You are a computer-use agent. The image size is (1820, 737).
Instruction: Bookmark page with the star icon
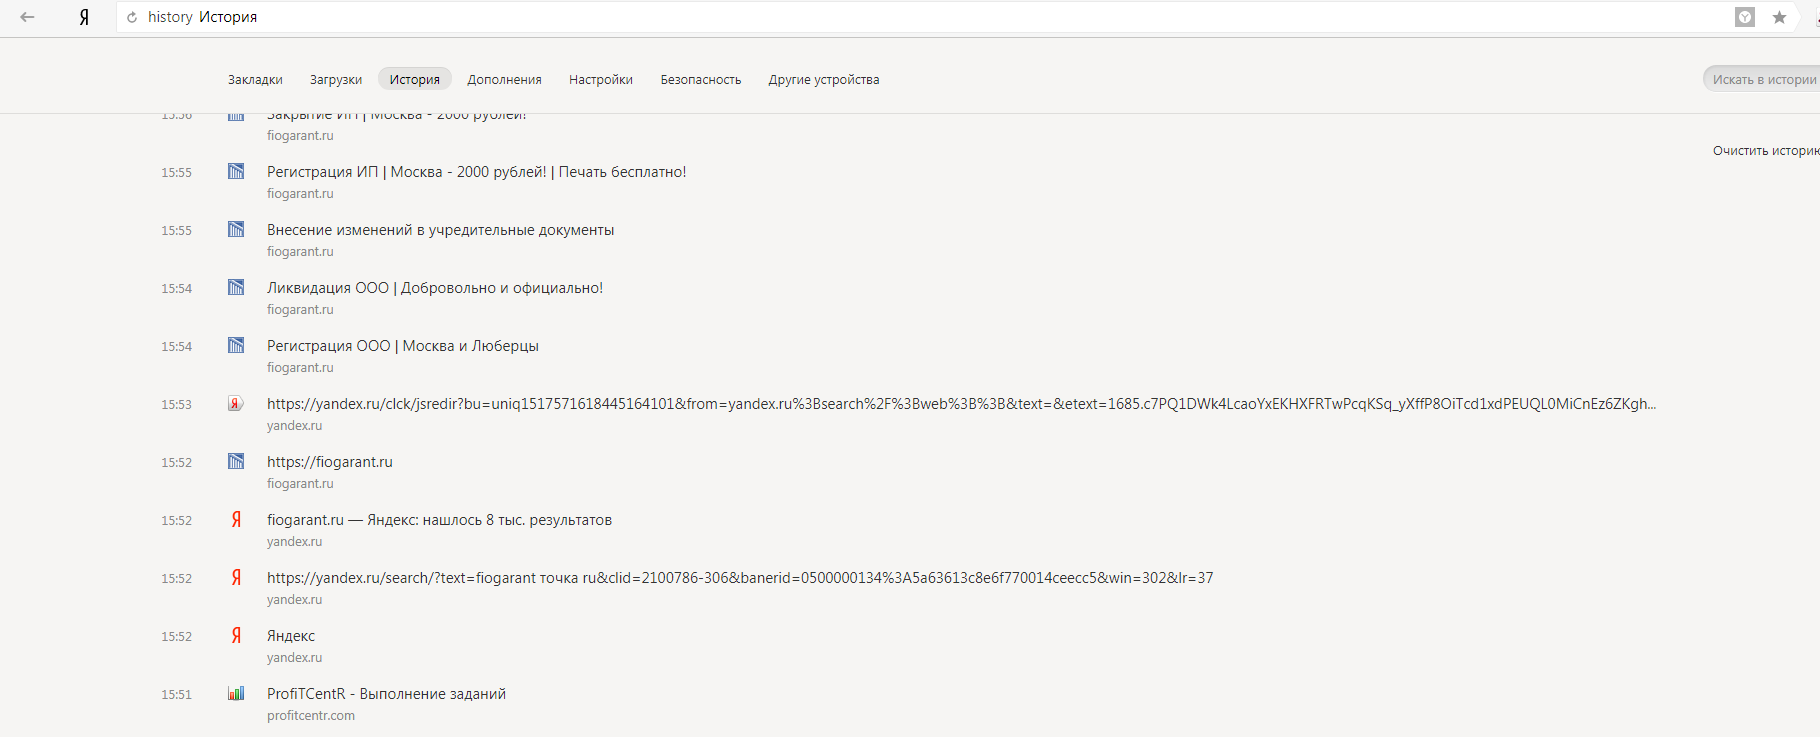tap(1779, 17)
